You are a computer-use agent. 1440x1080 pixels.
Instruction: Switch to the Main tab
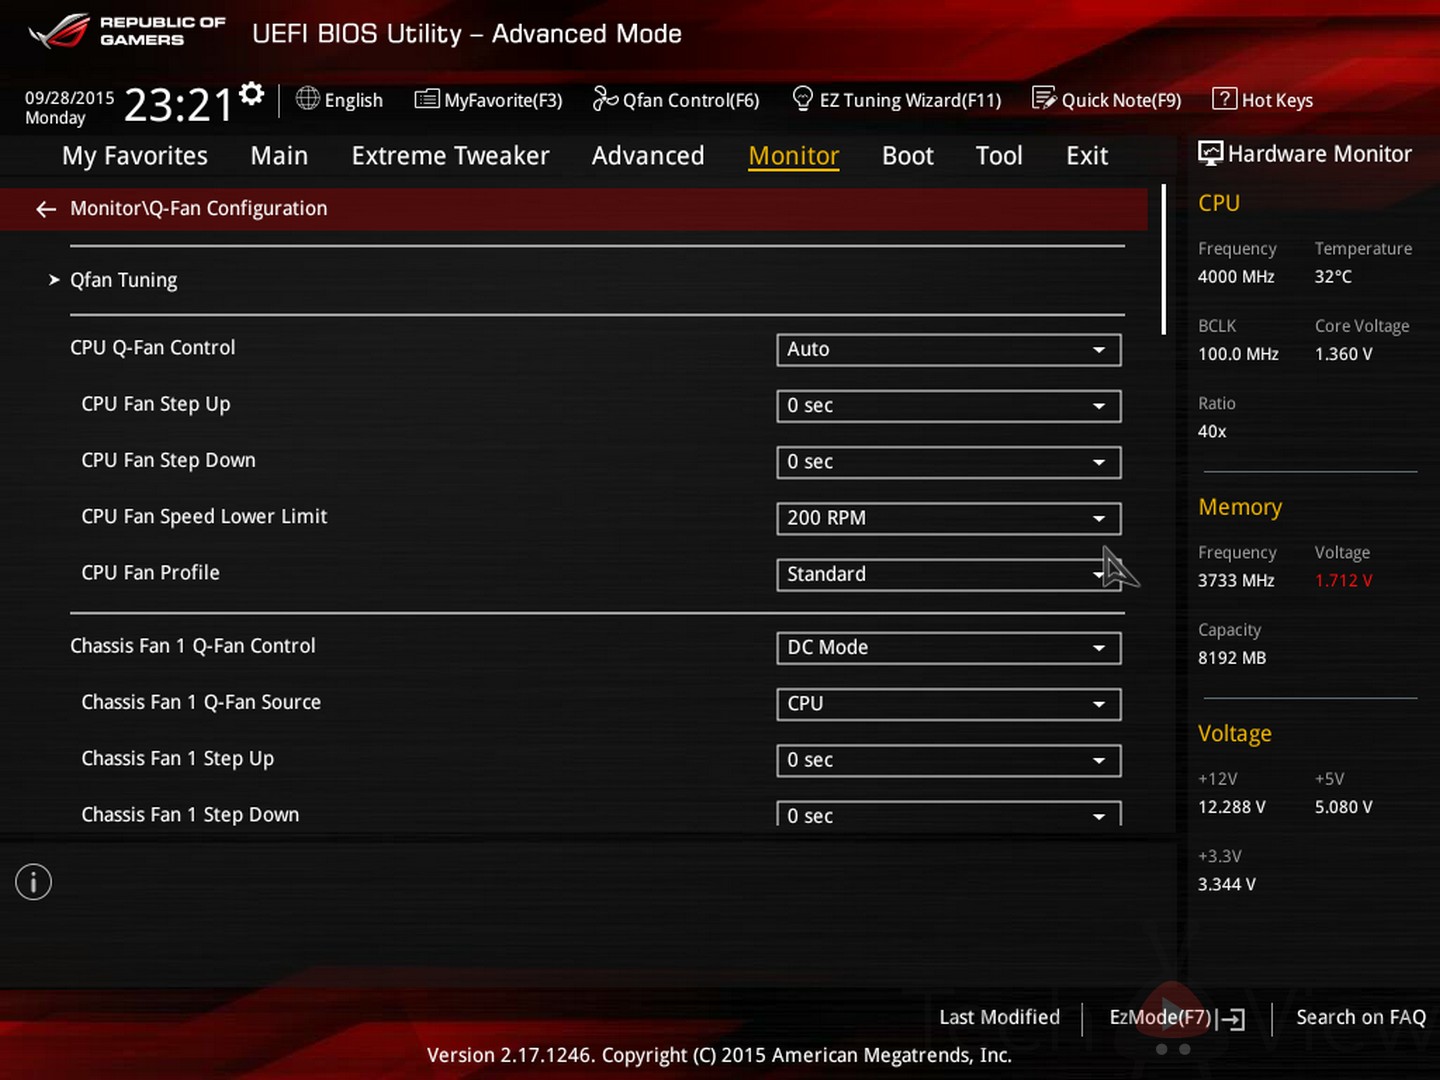[x=279, y=156]
